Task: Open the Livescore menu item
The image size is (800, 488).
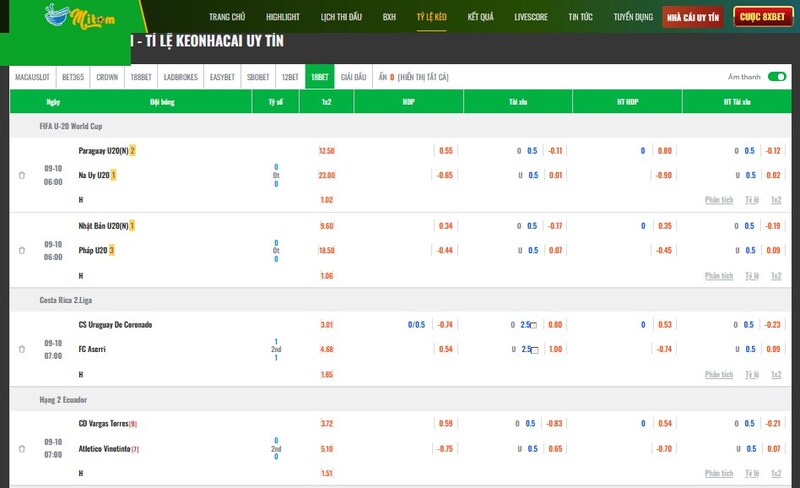Action: click(x=530, y=17)
